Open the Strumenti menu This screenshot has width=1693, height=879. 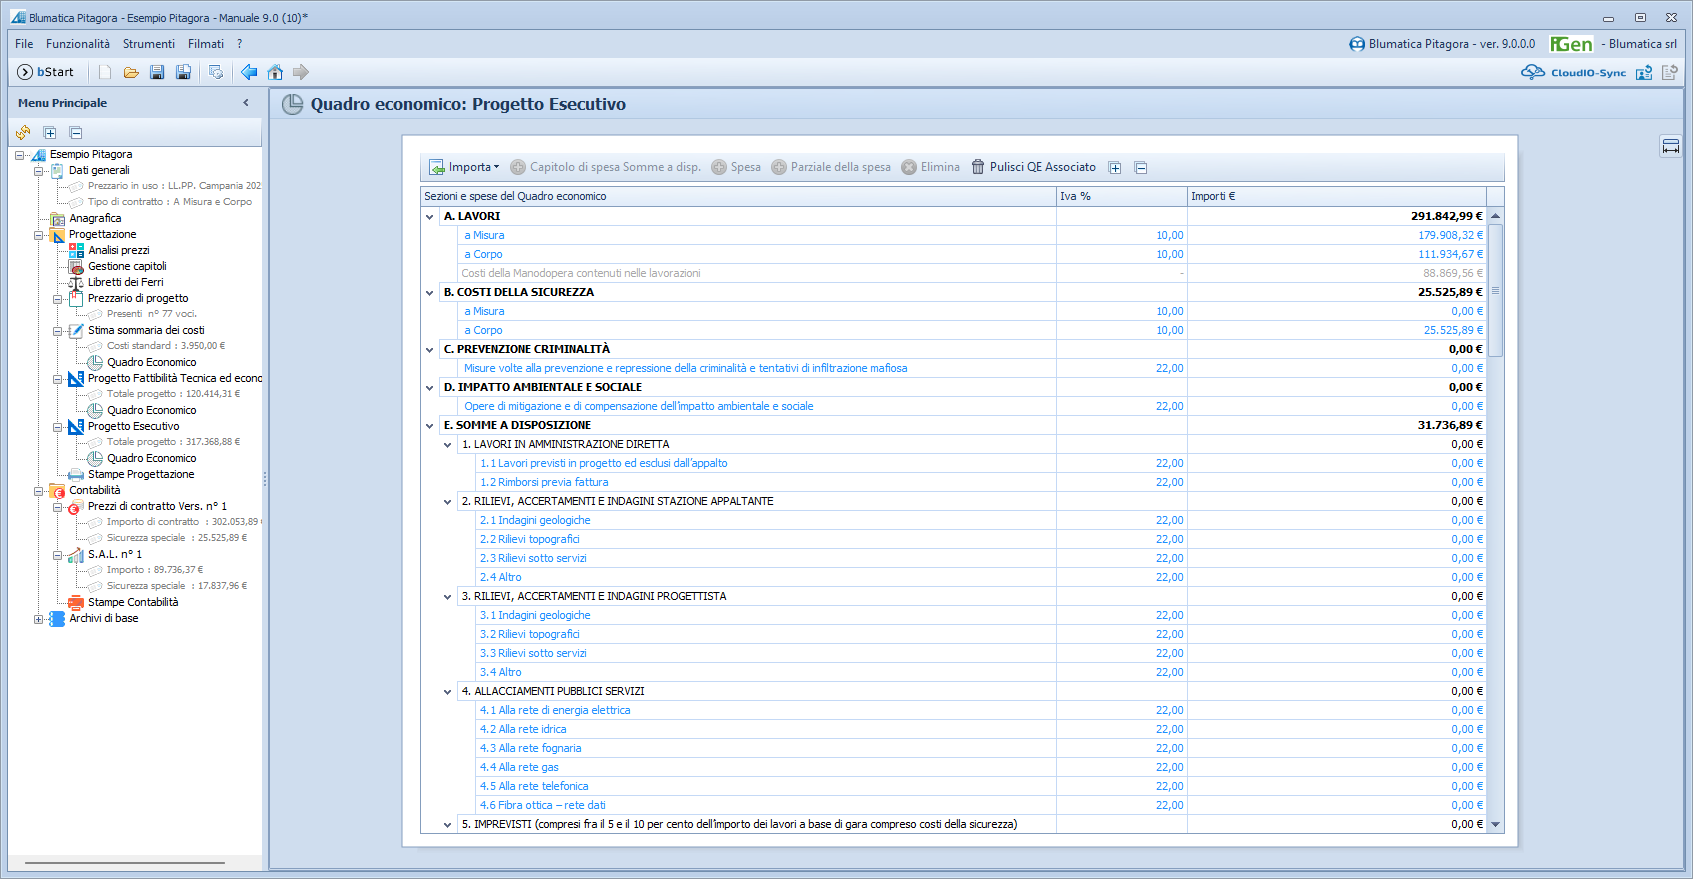point(148,44)
